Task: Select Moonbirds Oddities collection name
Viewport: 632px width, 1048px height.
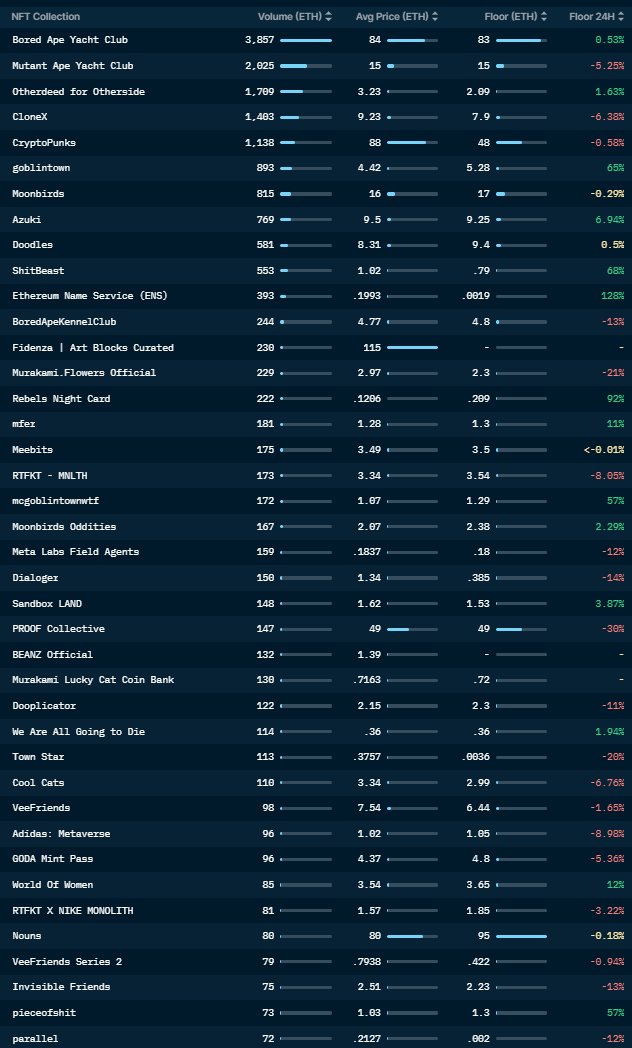Action: coord(64,527)
